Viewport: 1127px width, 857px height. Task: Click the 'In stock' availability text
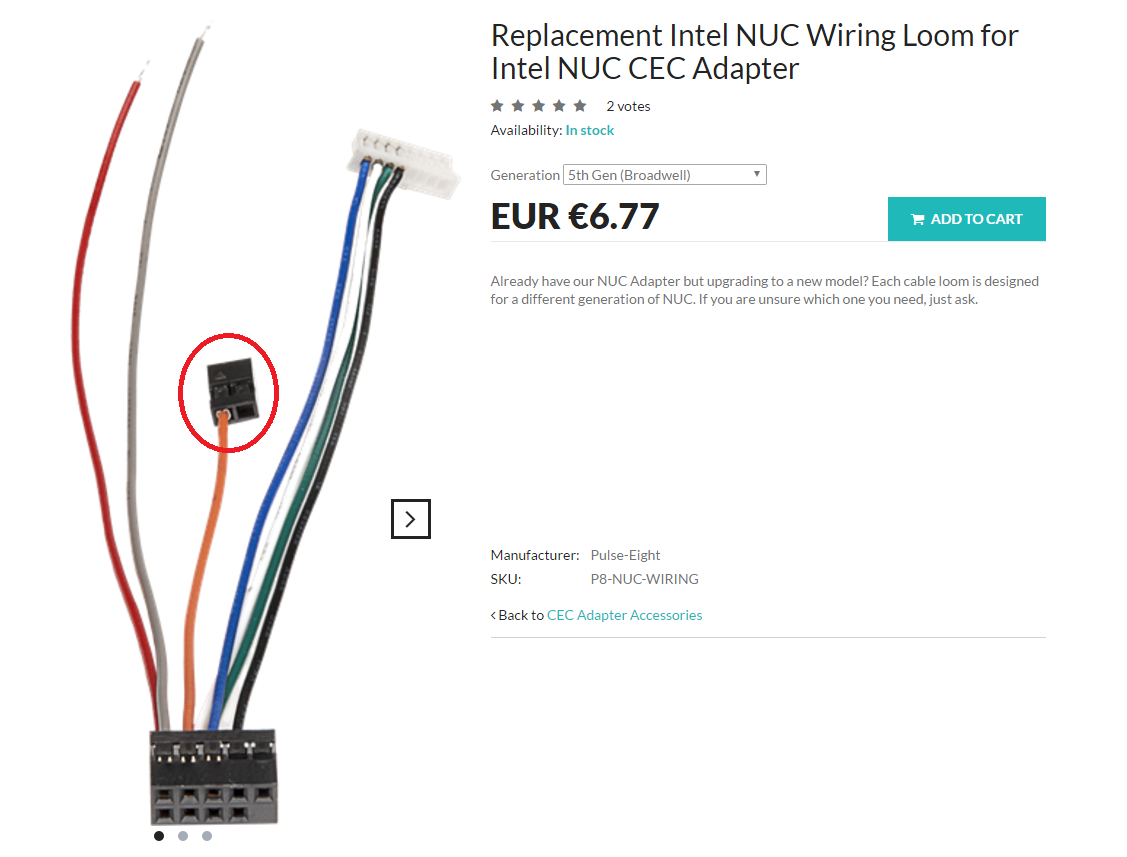tap(590, 130)
